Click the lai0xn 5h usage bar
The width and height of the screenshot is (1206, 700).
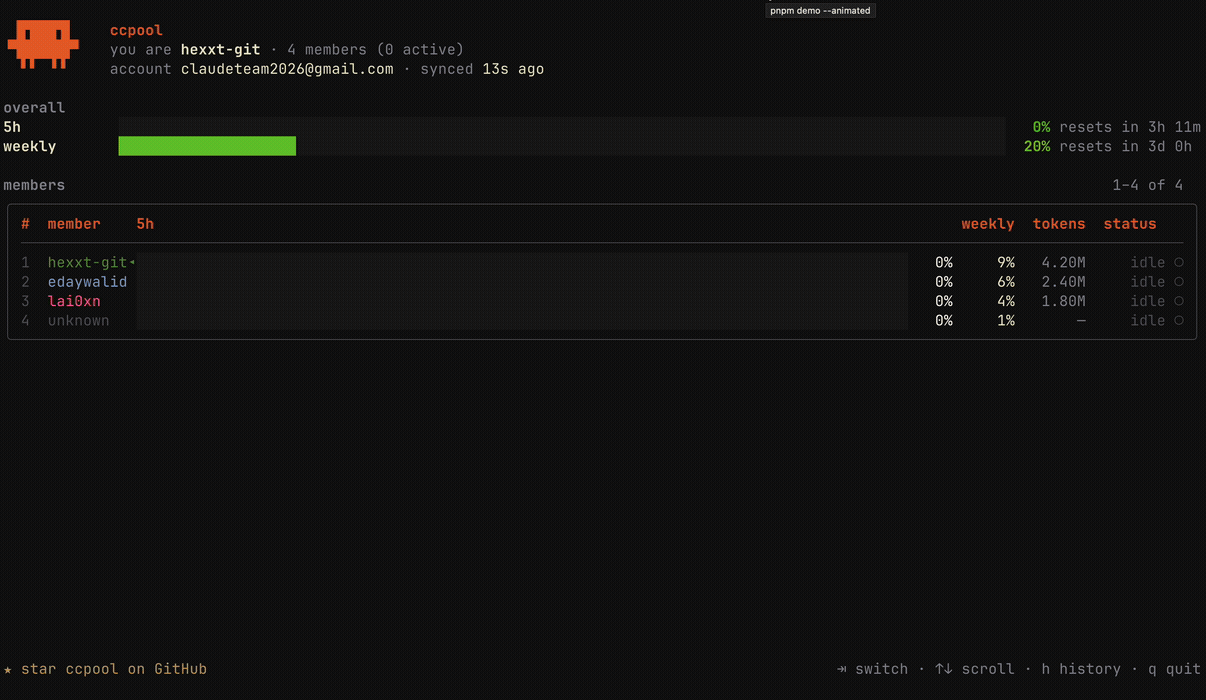522,301
